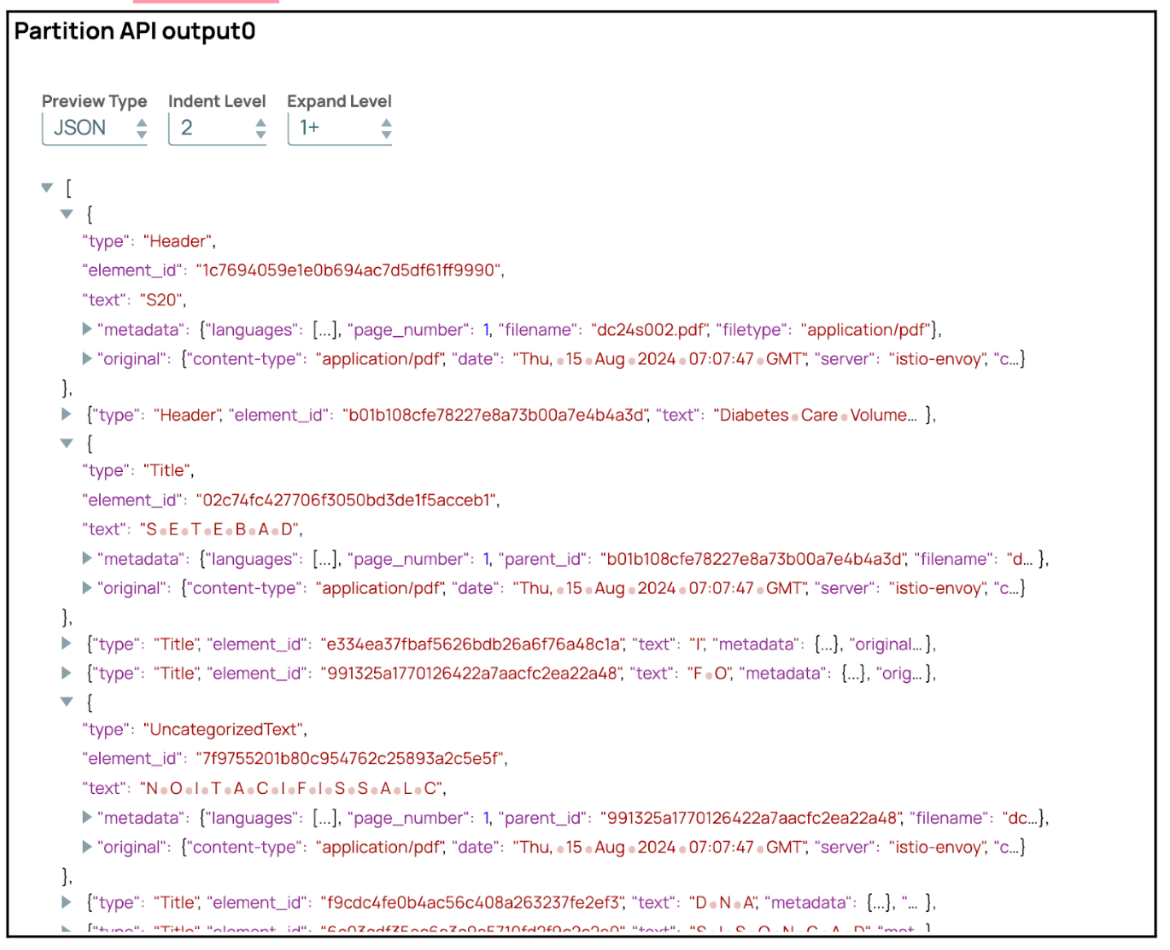Screen dimensions: 1170x950
Task: Increase the Indent Level value
Action: (x=260, y=122)
